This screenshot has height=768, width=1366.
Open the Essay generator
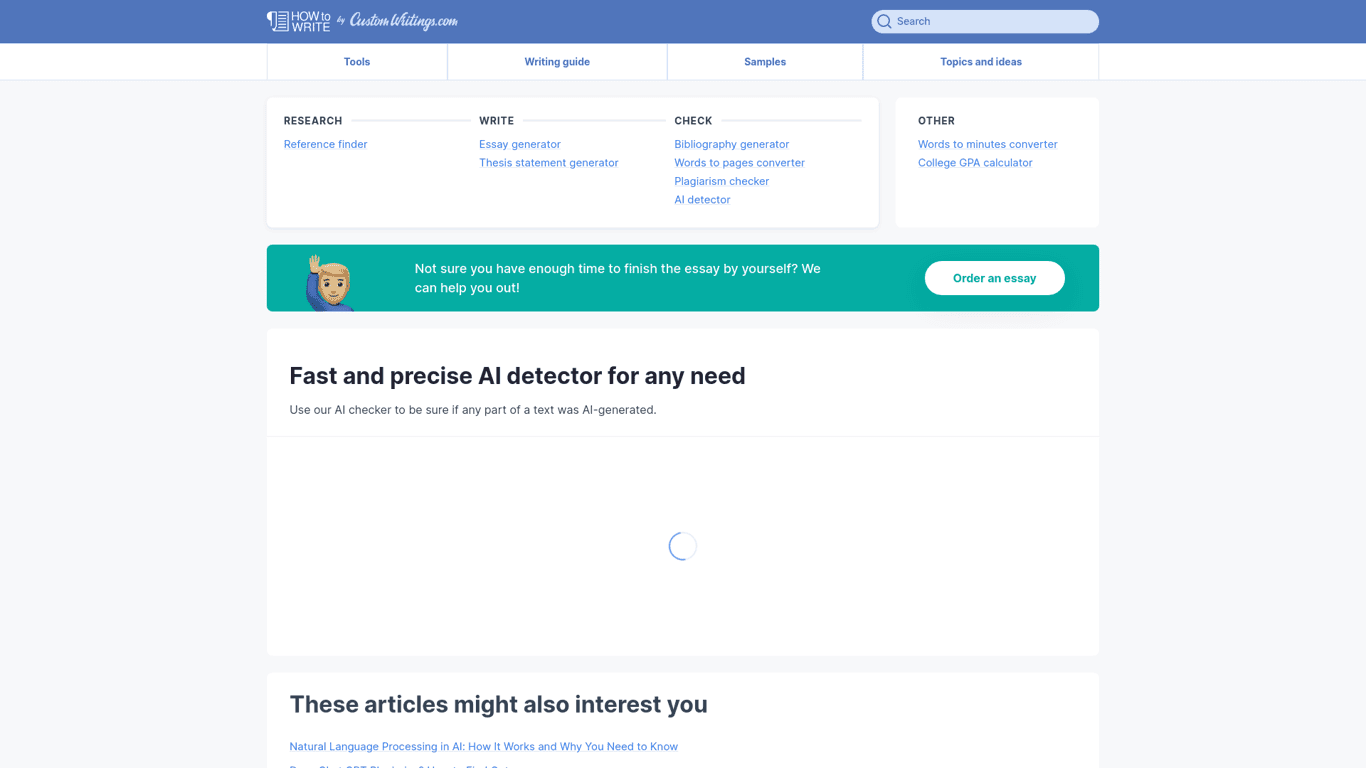(x=519, y=144)
